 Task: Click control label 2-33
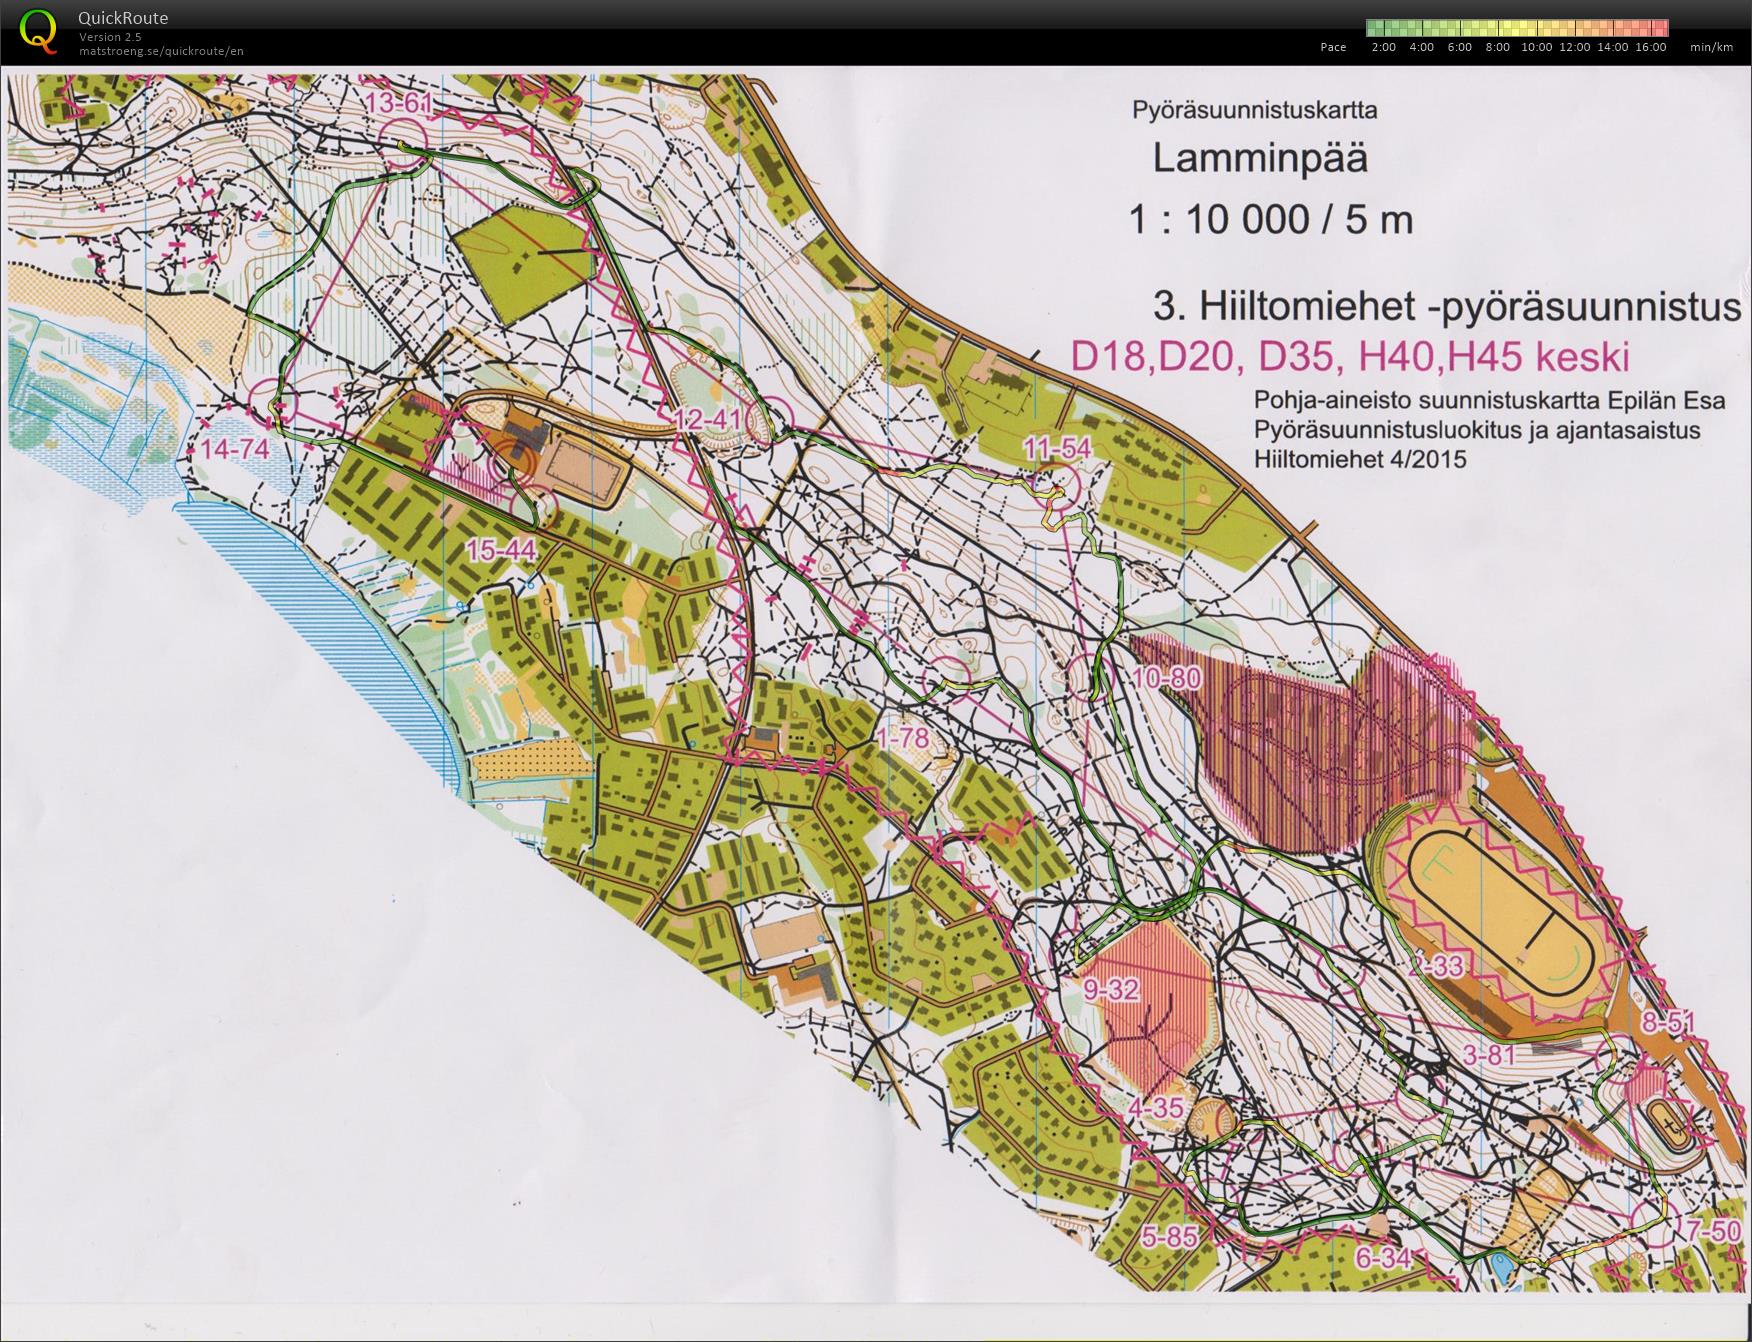(1436, 966)
